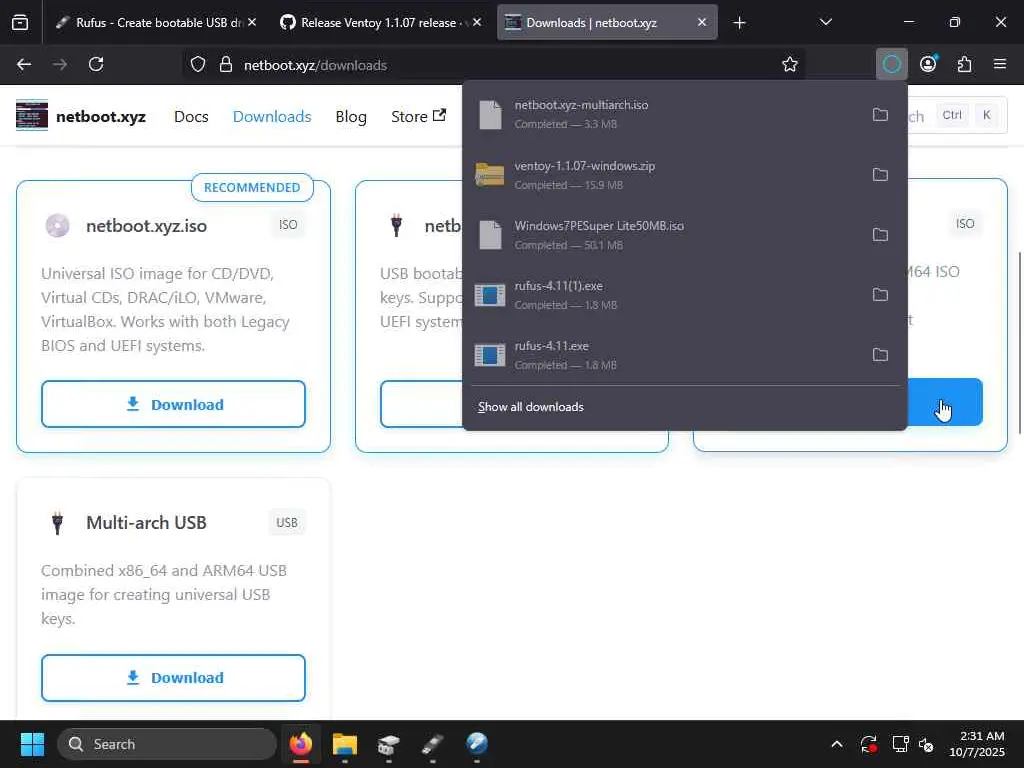
Task: Open a new browser tab
Action: coord(739,23)
